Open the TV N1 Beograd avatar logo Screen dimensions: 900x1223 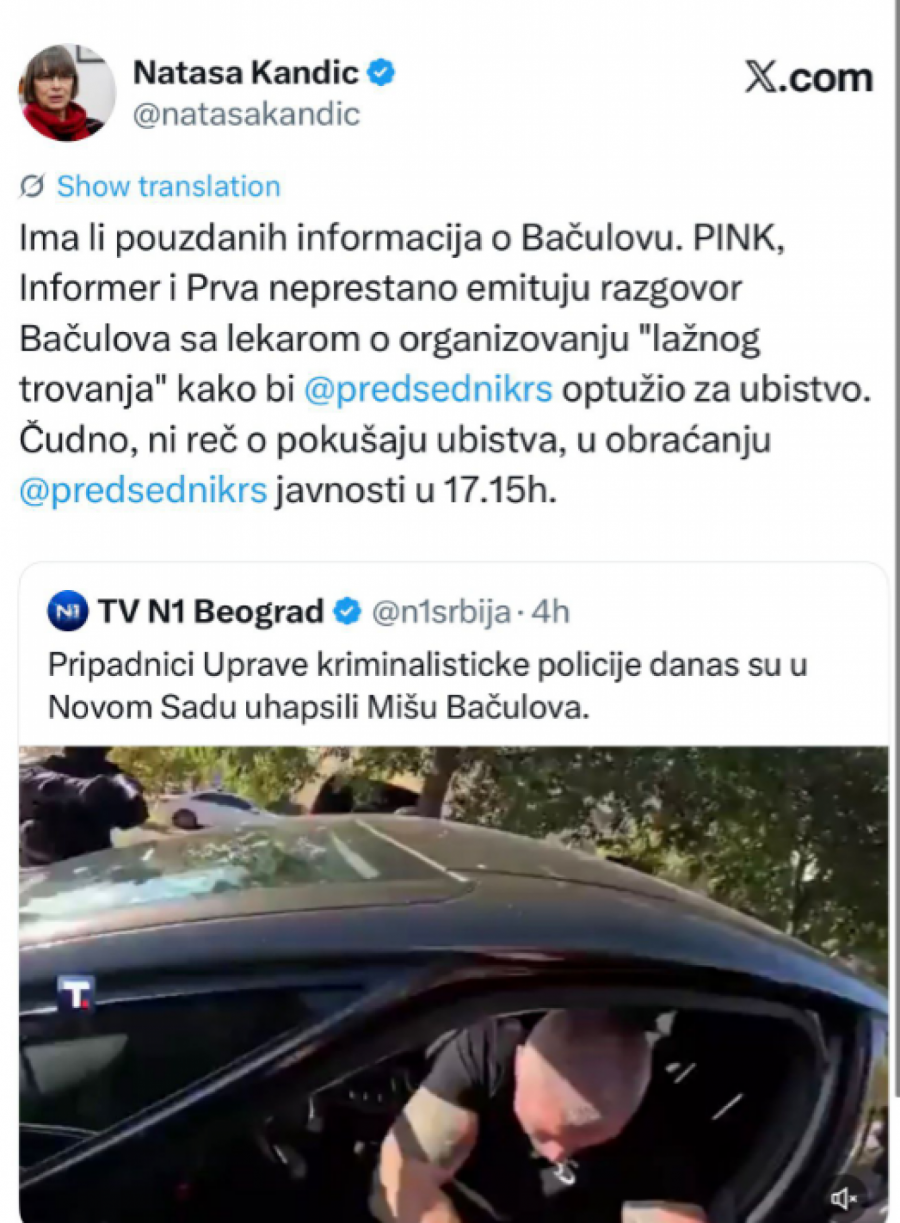[67, 612]
